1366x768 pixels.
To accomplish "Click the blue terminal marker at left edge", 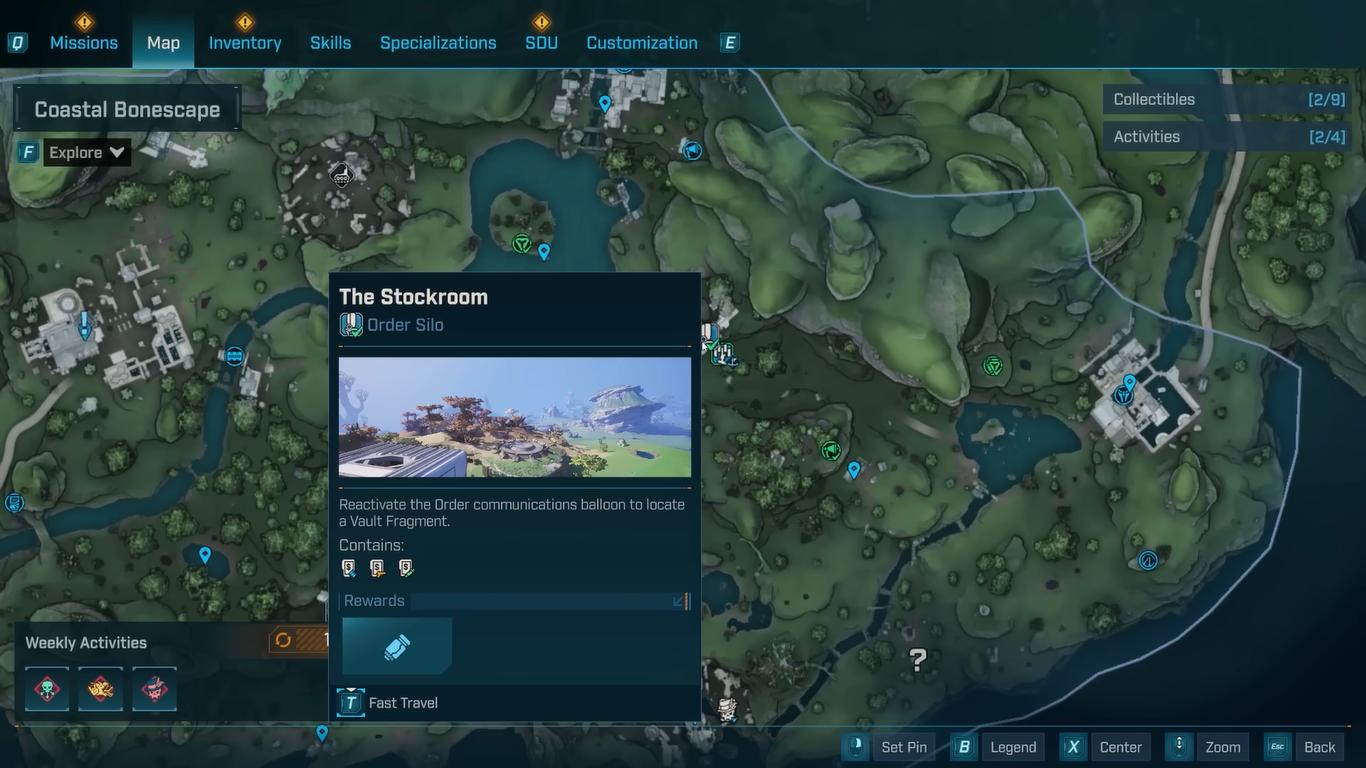I will [x=13, y=502].
